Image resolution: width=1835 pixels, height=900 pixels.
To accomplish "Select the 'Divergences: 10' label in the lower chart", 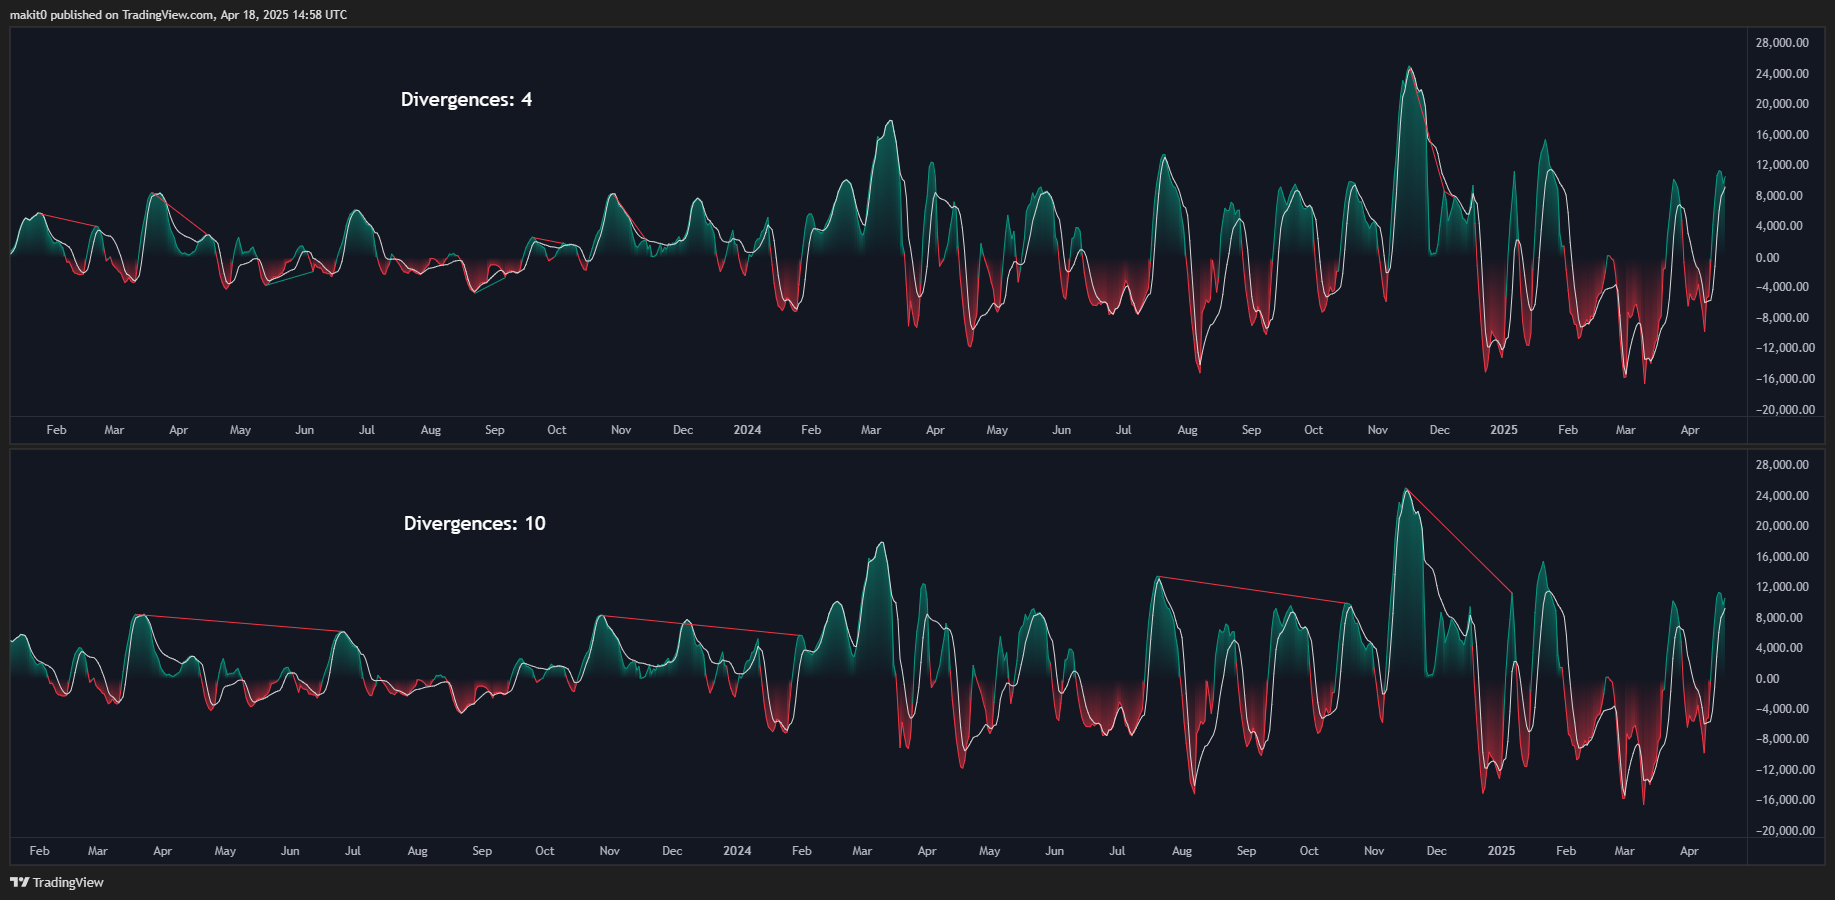I will point(474,523).
